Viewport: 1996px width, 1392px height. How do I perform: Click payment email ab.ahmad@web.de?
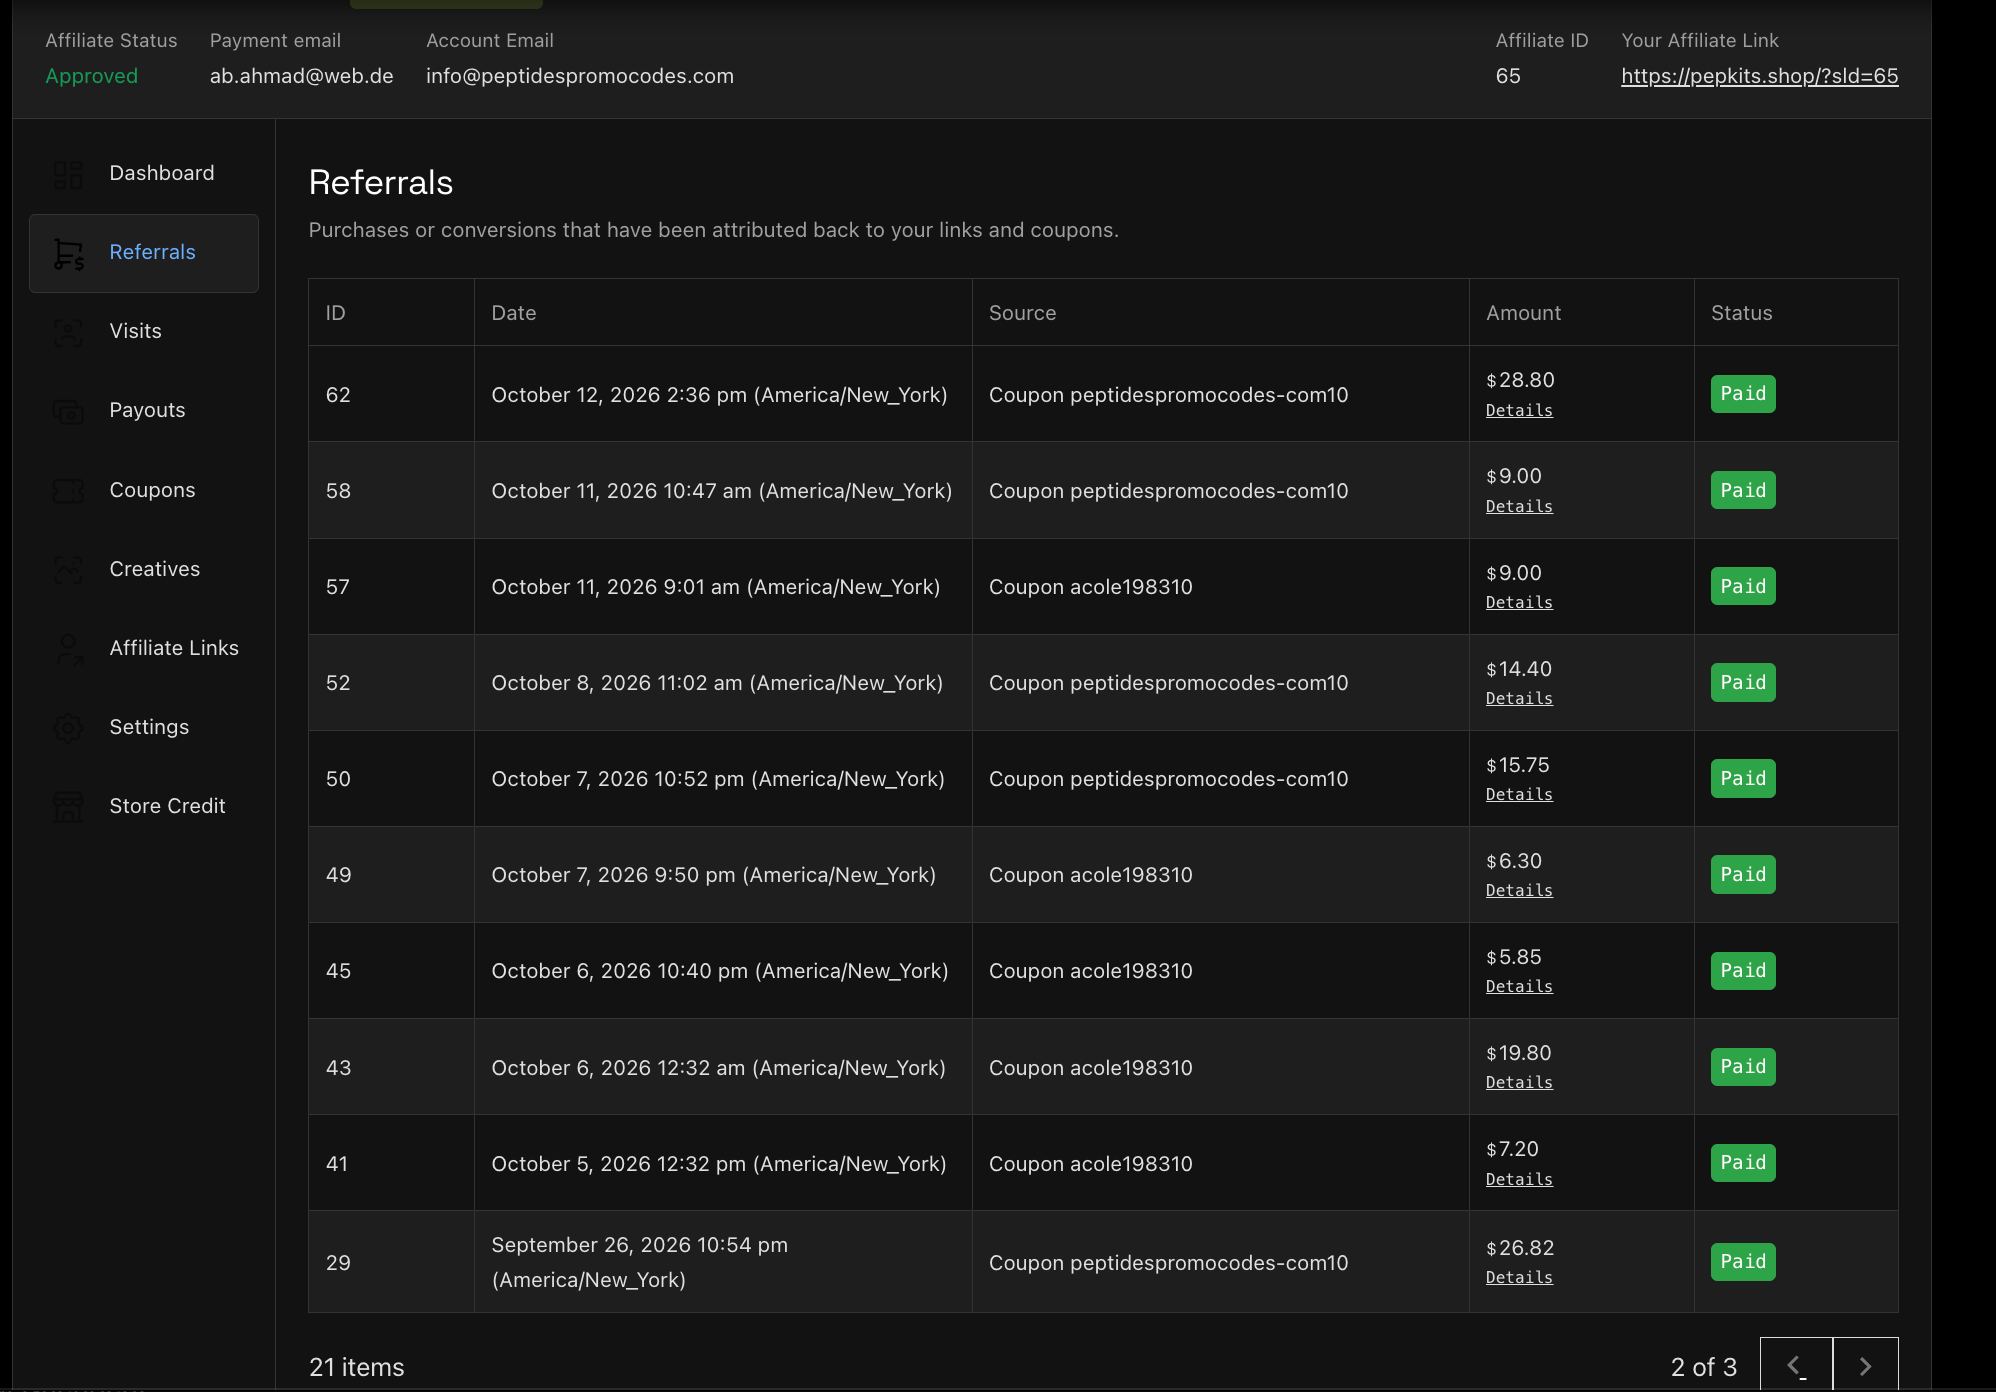[301, 76]
